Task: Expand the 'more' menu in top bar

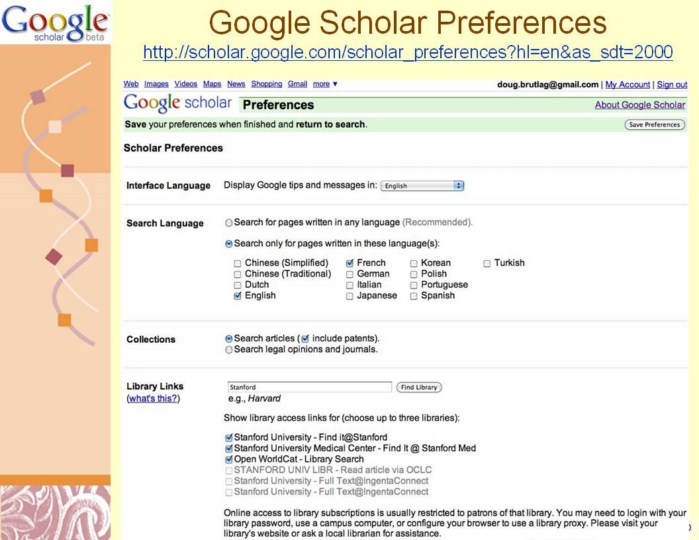Action: (x=325, y=84)
